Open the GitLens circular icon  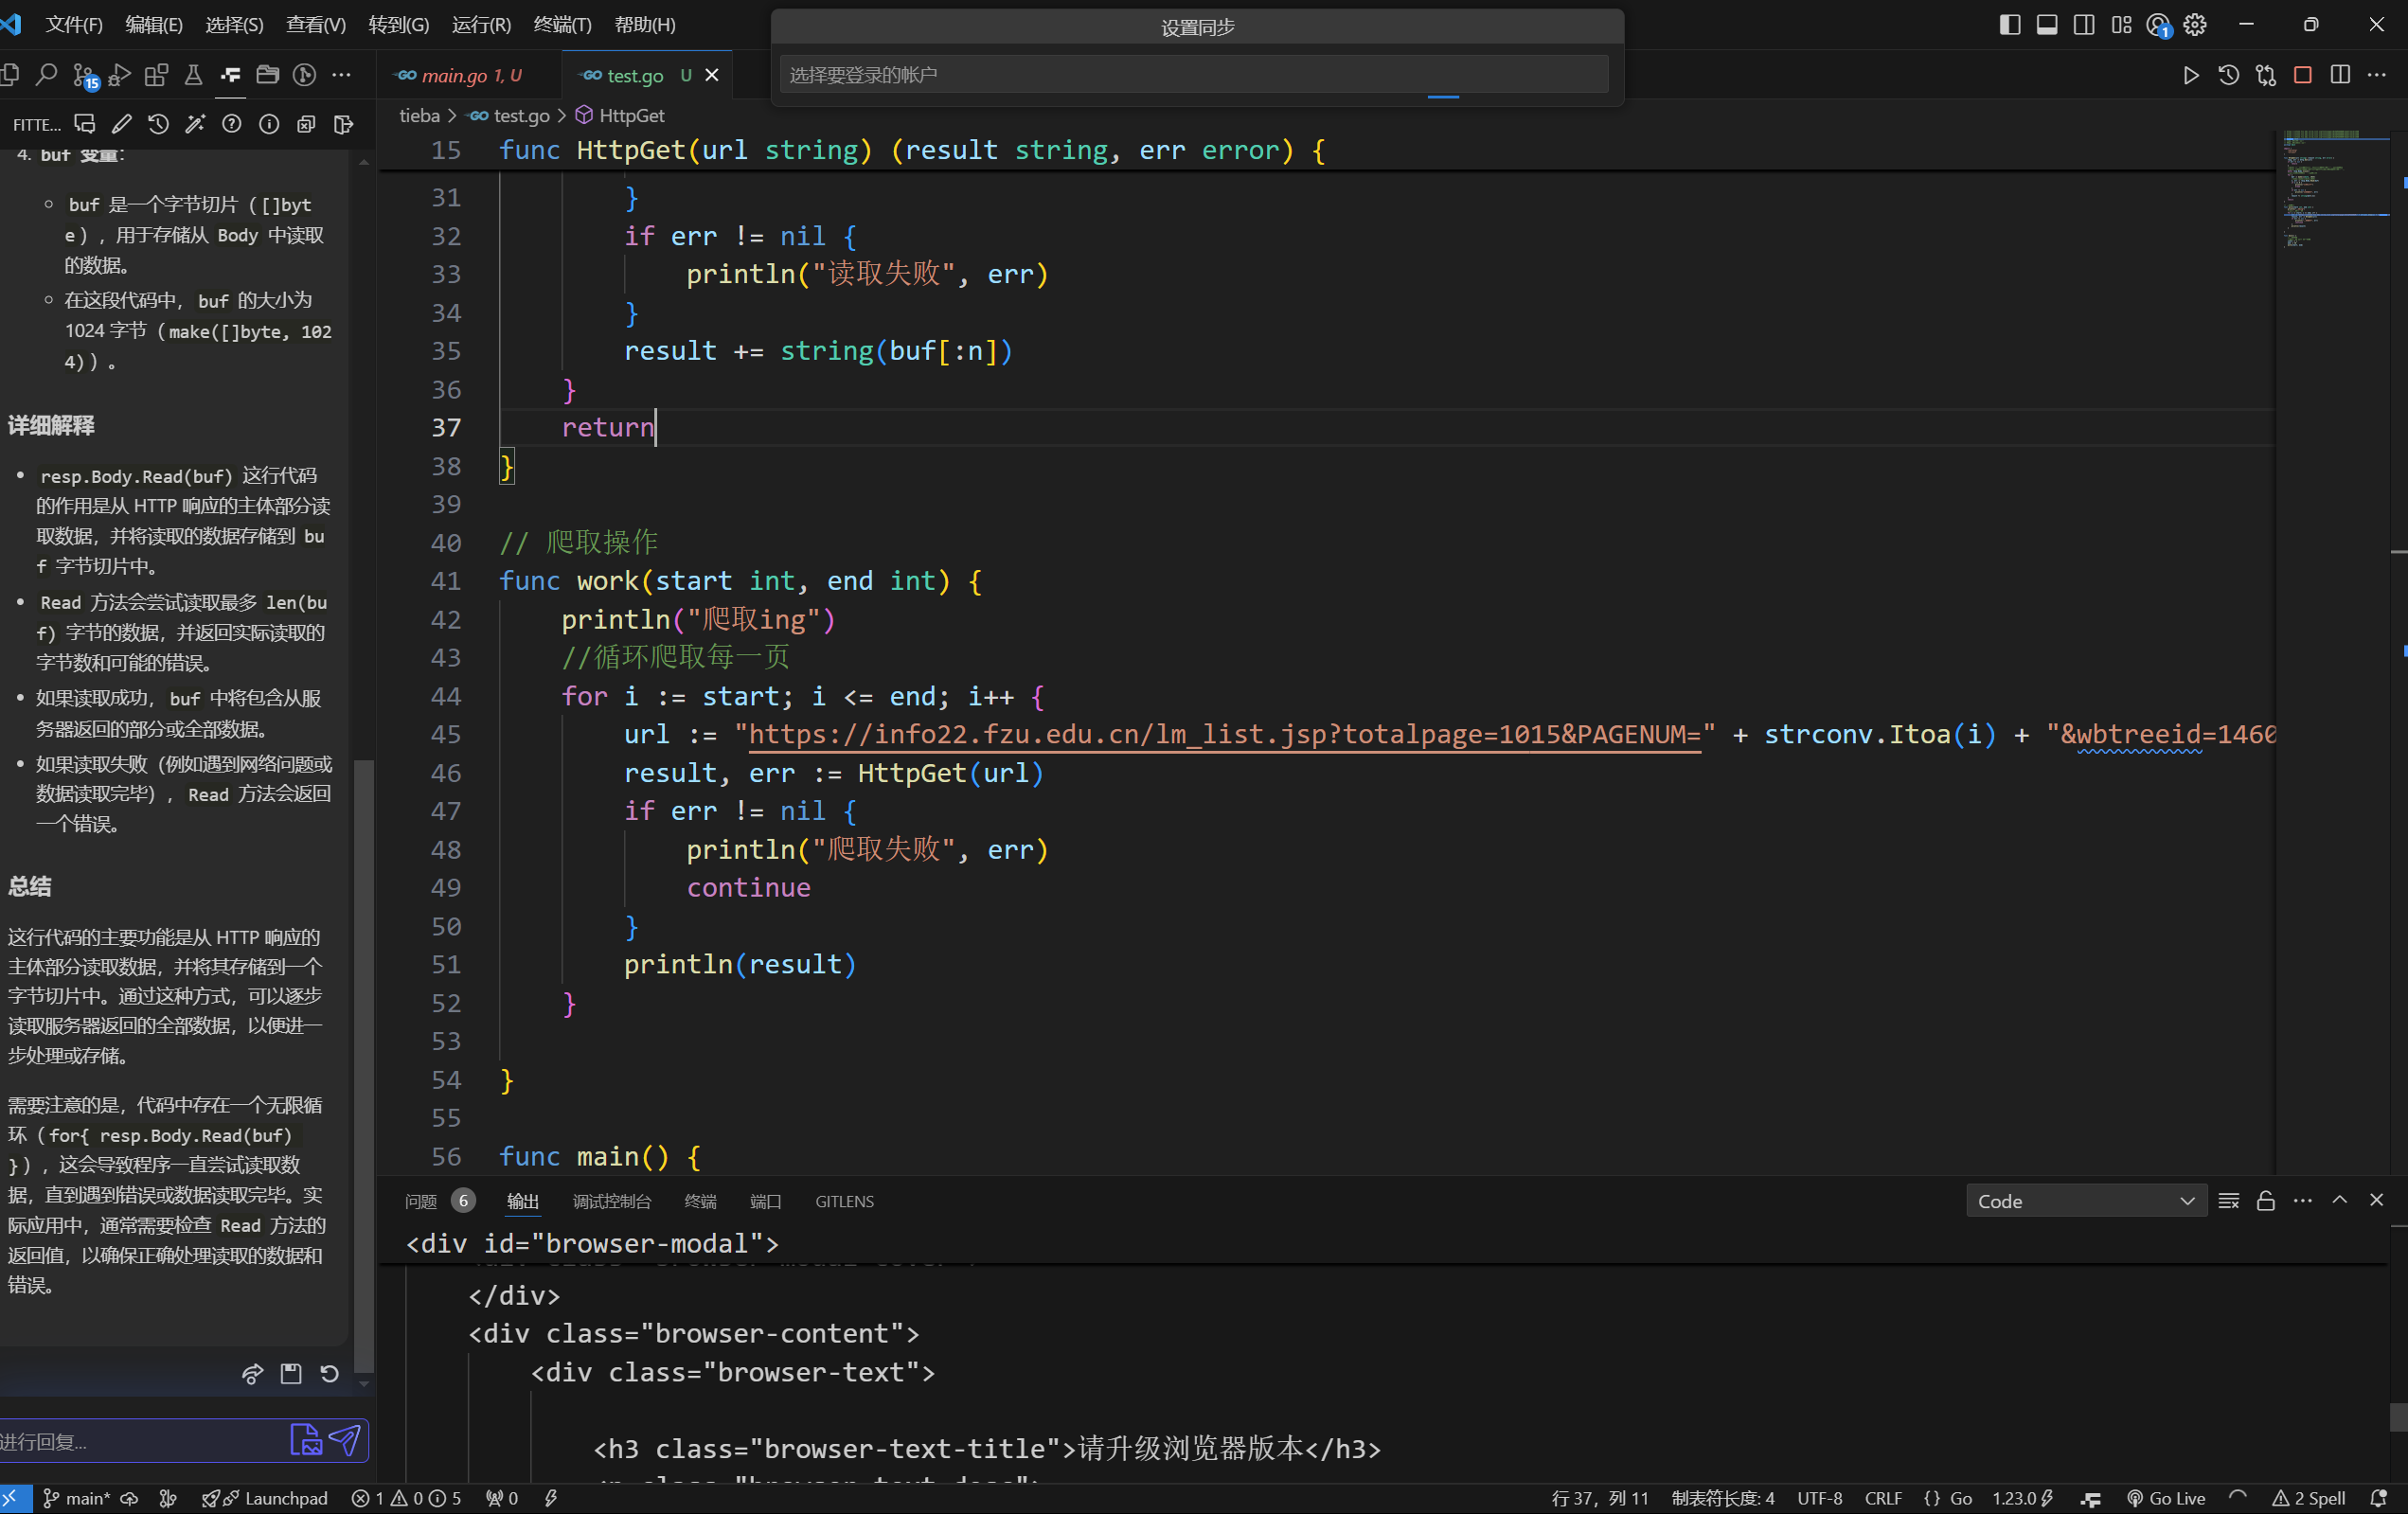pos(305,75)
